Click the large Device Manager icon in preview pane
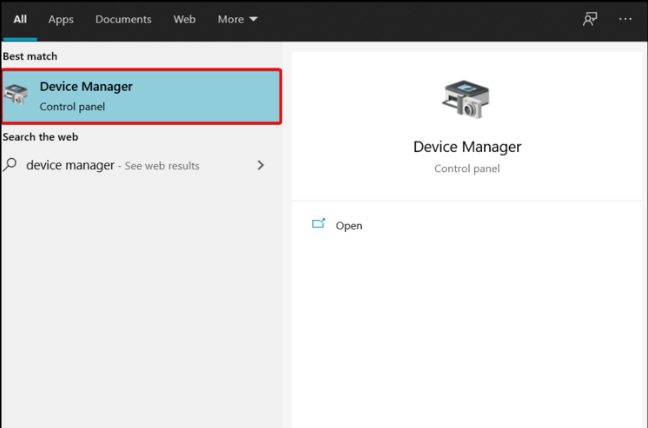This screenshot has width=648, height=428. click(466, 100)
